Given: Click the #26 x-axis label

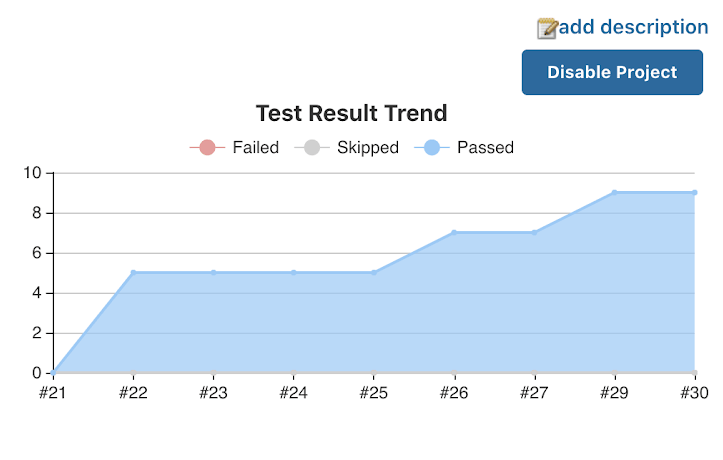Looking at the screenshot, I should coord(454,393).
